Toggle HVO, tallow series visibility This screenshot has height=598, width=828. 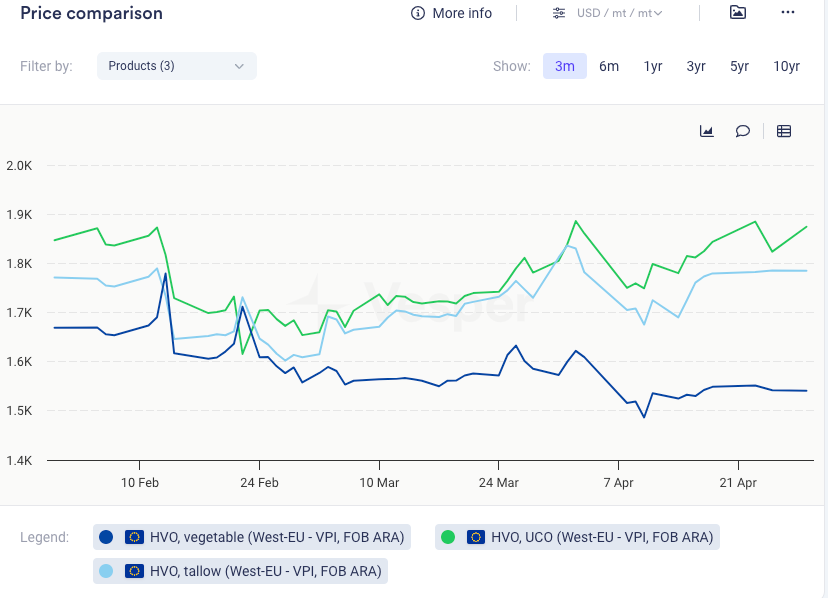click(x=264, y=571)
